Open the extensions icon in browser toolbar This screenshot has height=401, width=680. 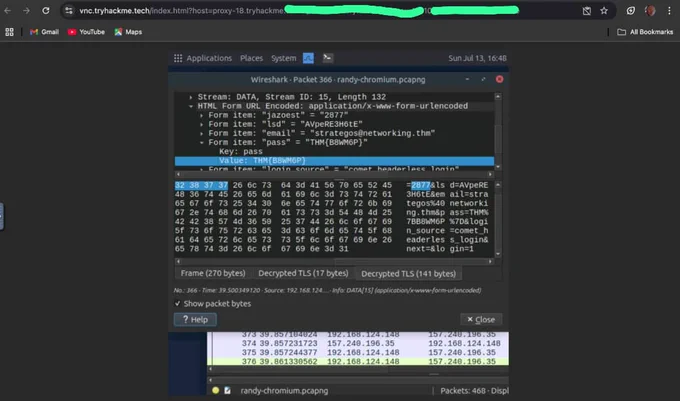(631, 11)
